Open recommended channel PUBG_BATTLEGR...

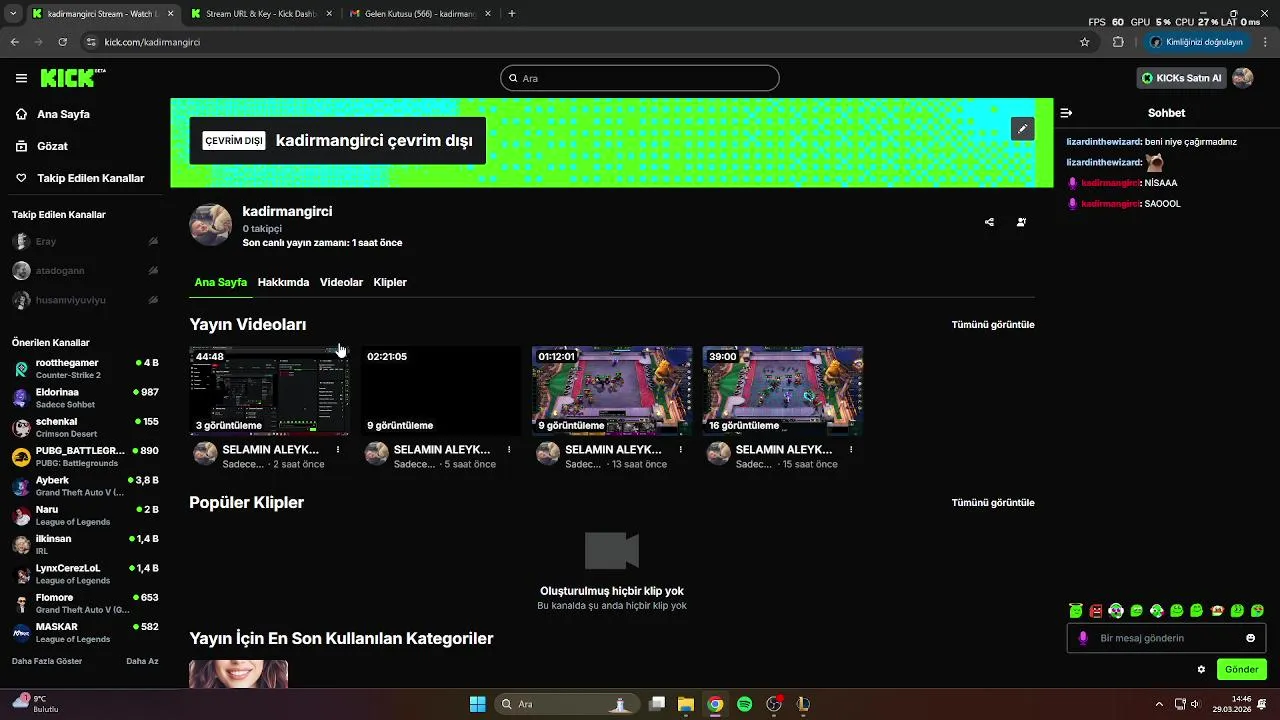tap(85, 457)
